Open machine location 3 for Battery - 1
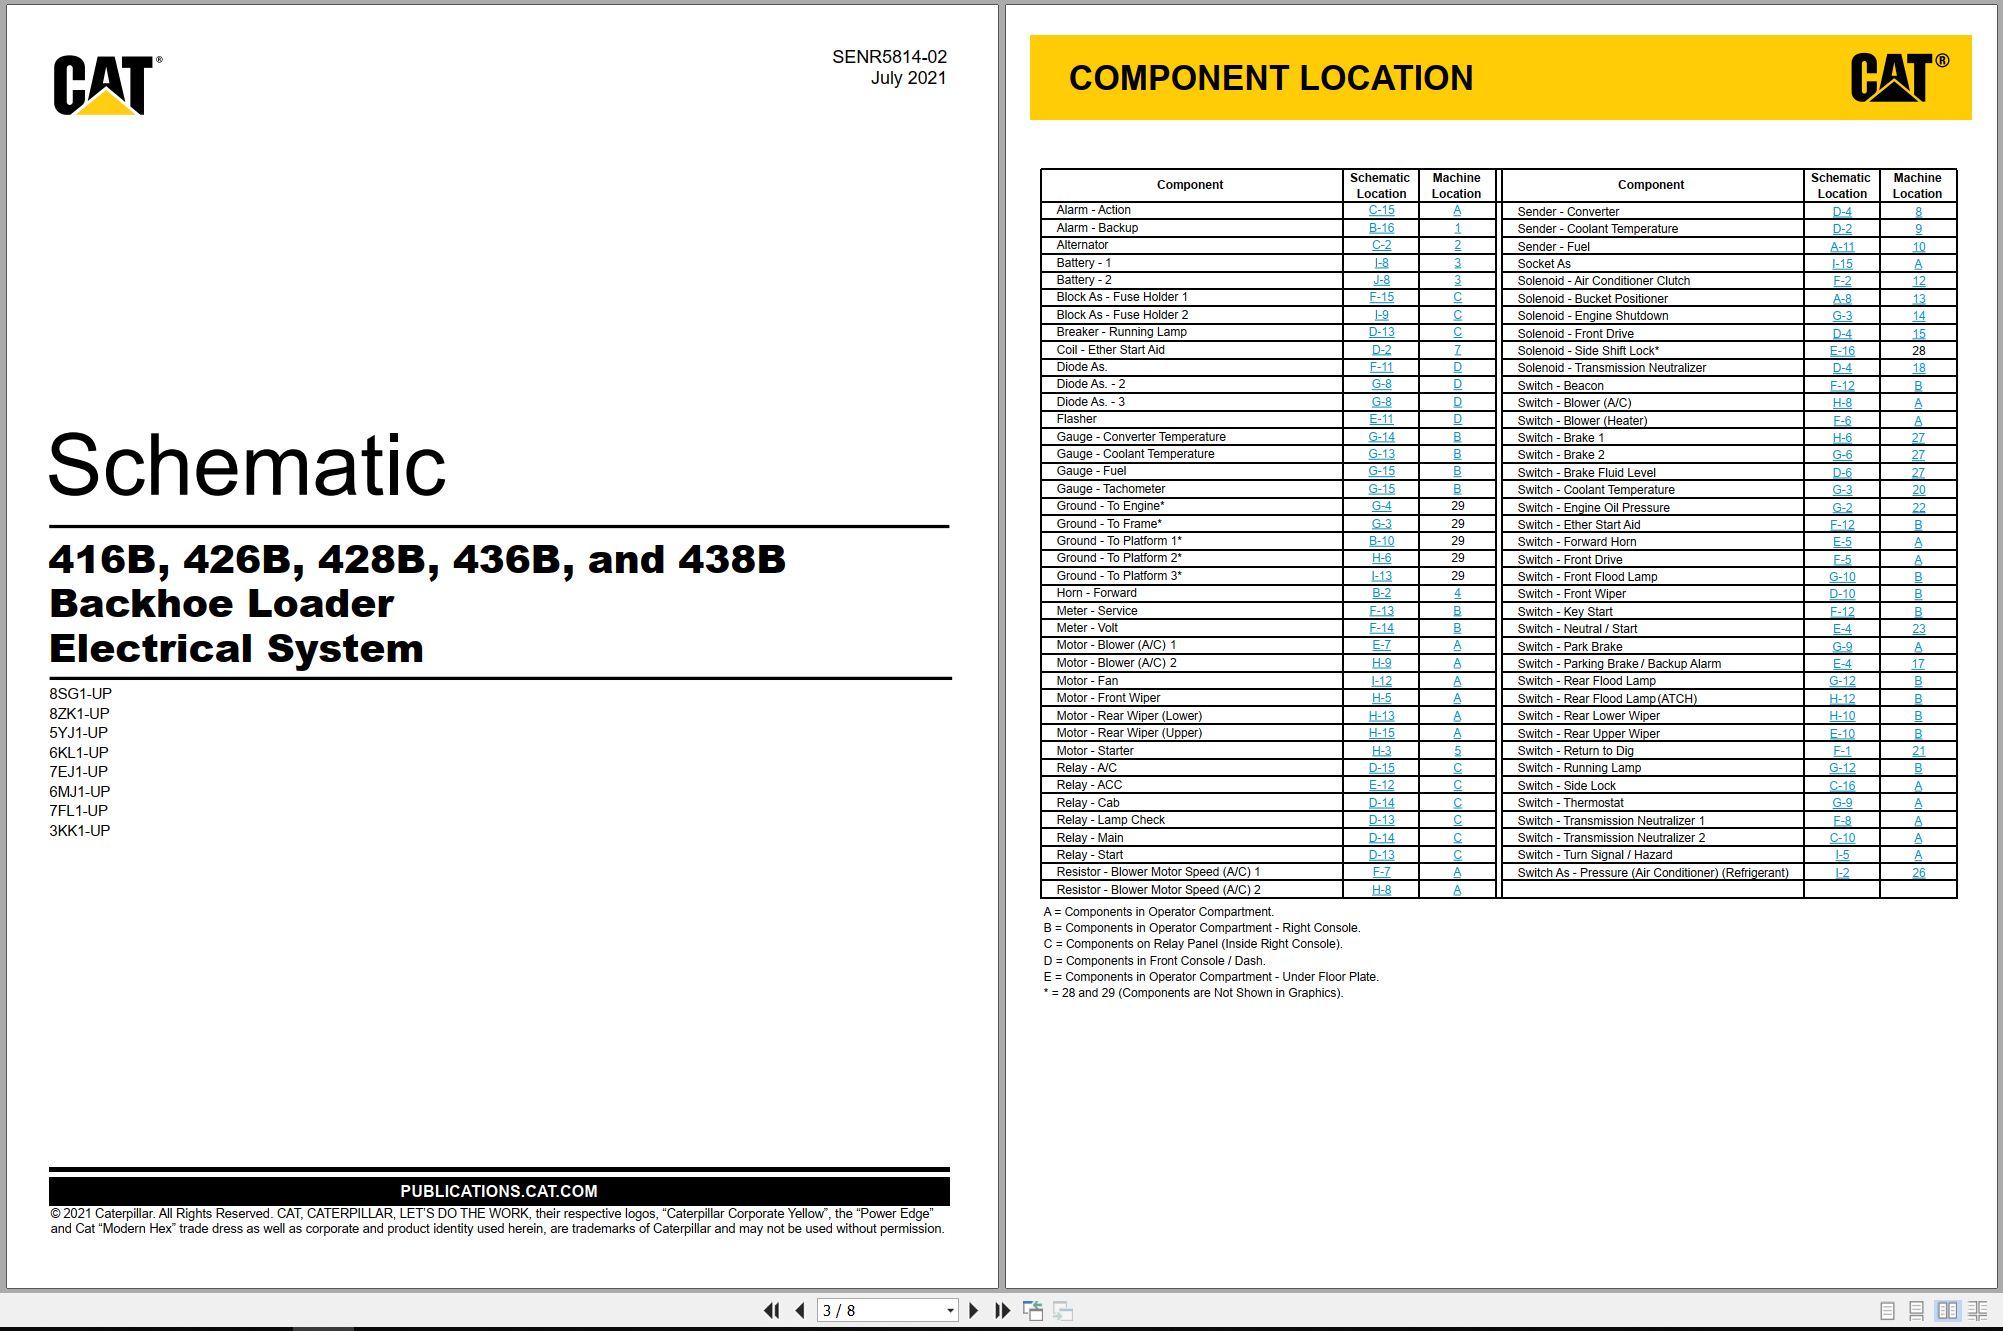 tap(1457, 263)
